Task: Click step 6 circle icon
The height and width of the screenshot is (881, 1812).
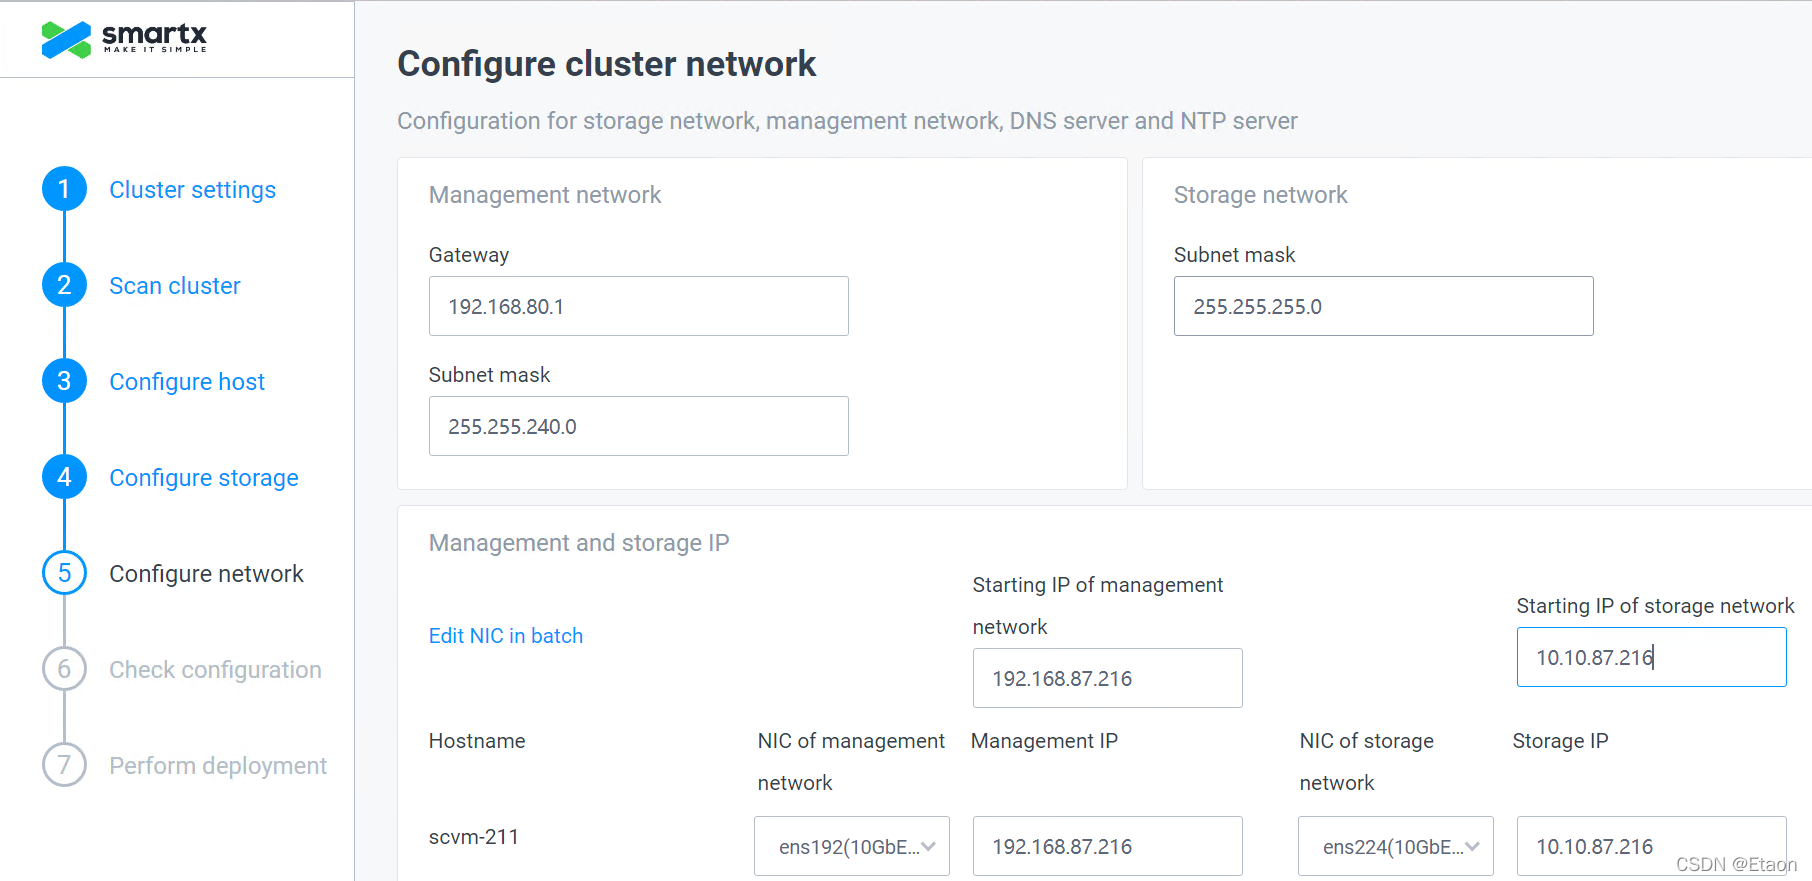Action: (x=64, y=669)
